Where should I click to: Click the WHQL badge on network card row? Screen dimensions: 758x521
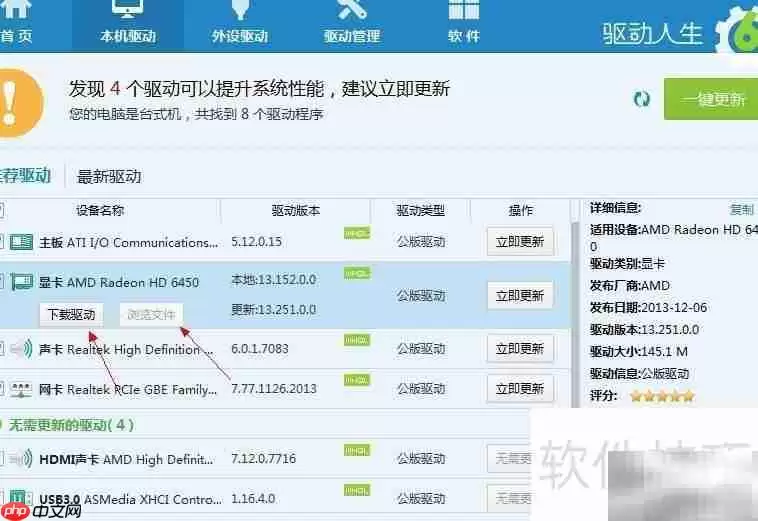pos(357,380)
